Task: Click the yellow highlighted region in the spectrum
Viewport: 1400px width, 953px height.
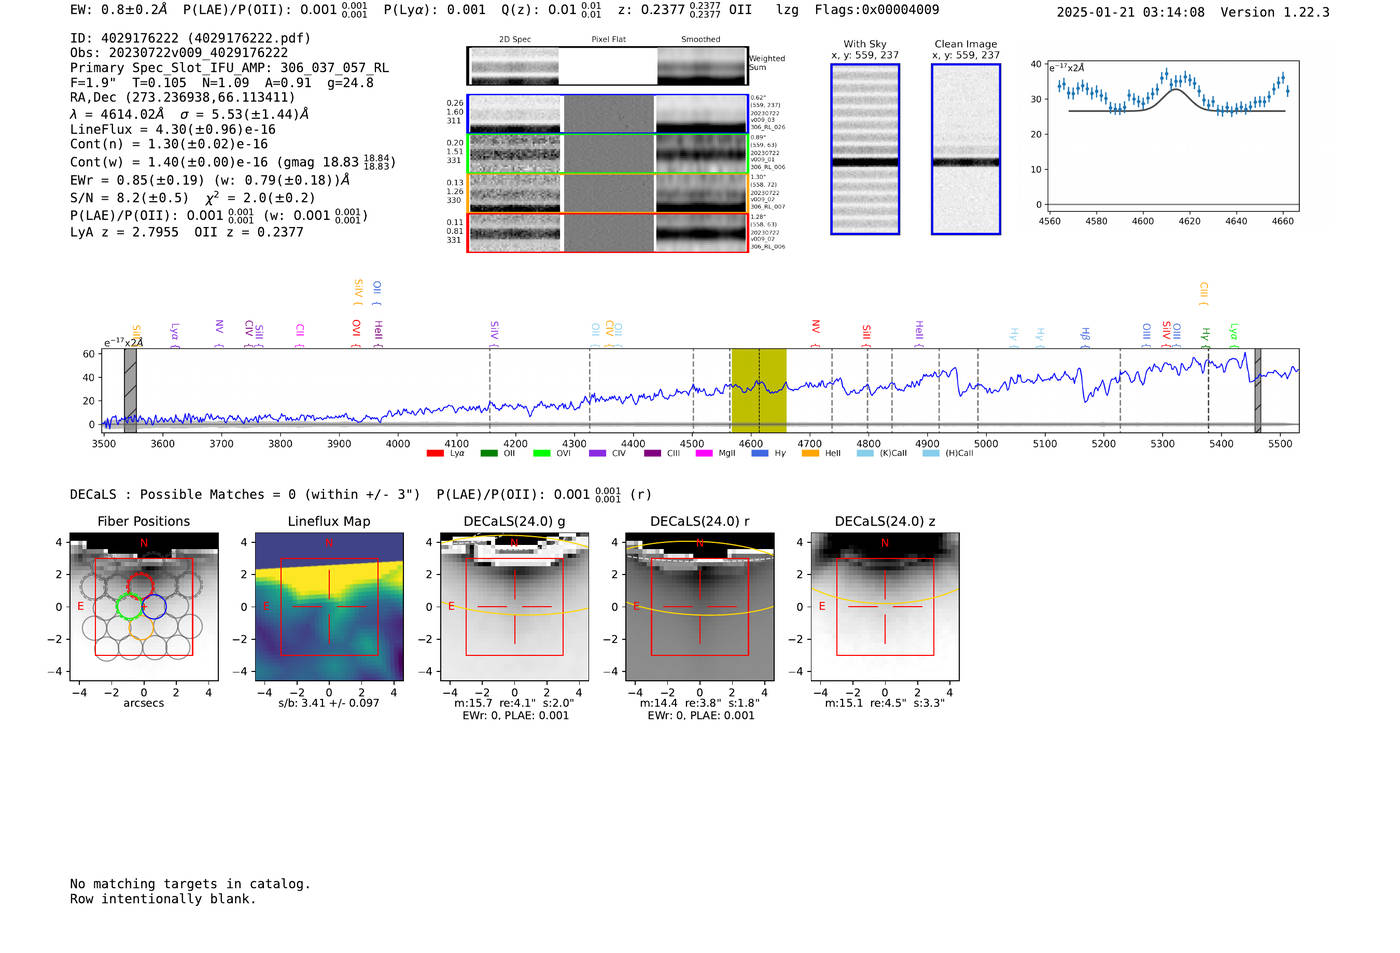Action: (x=758, y=391)
